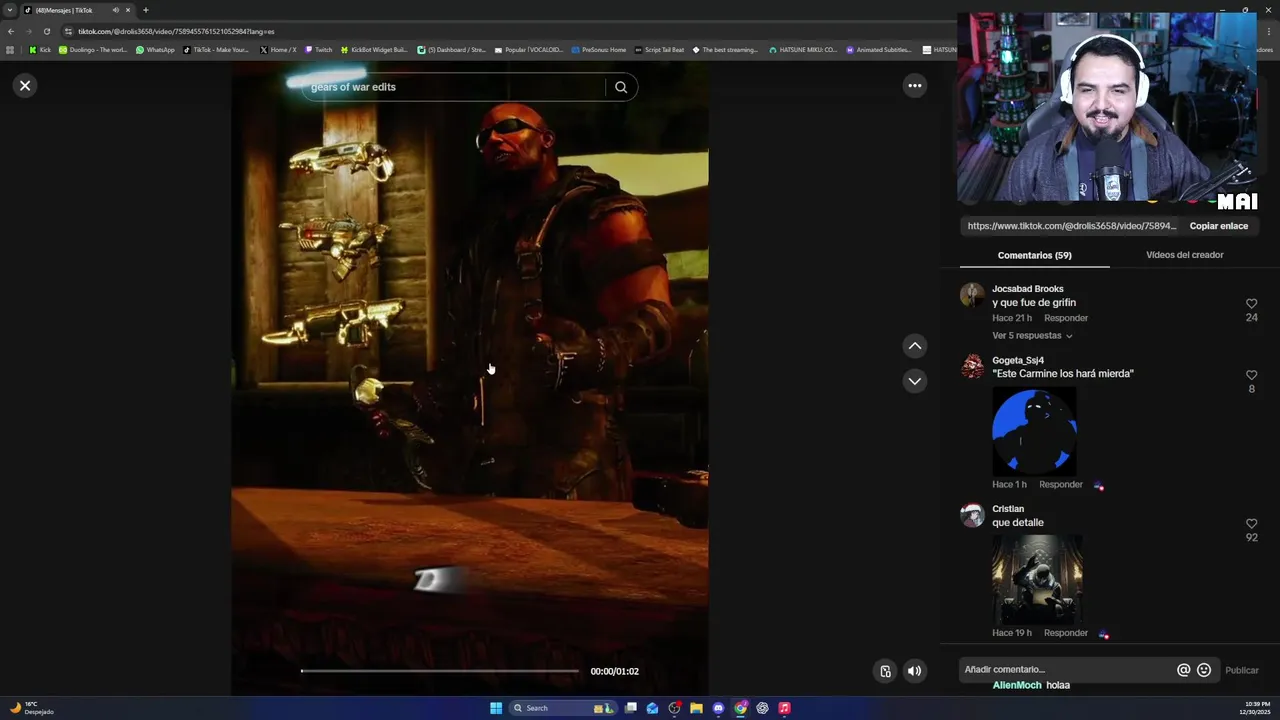Click Gogeta_Ssj4's avatar picture
1280x720 pixels.
pos(972,366)
